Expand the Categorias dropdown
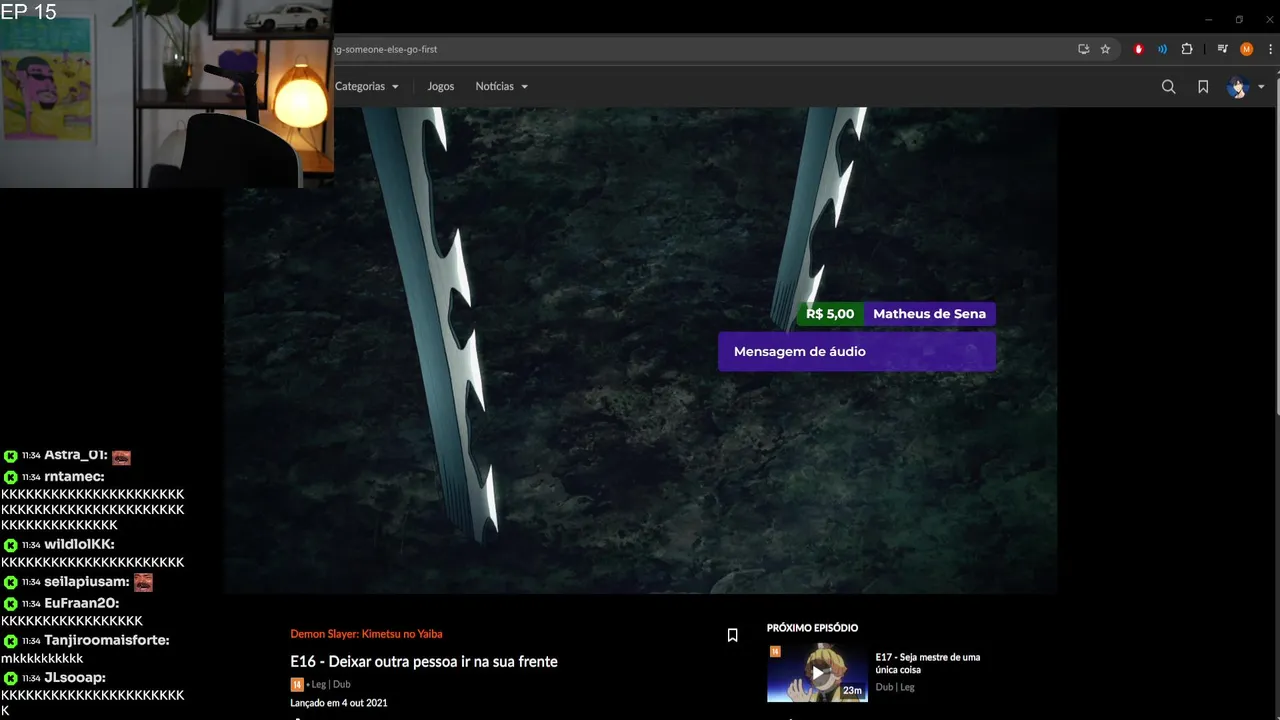 tap(367, 86)
